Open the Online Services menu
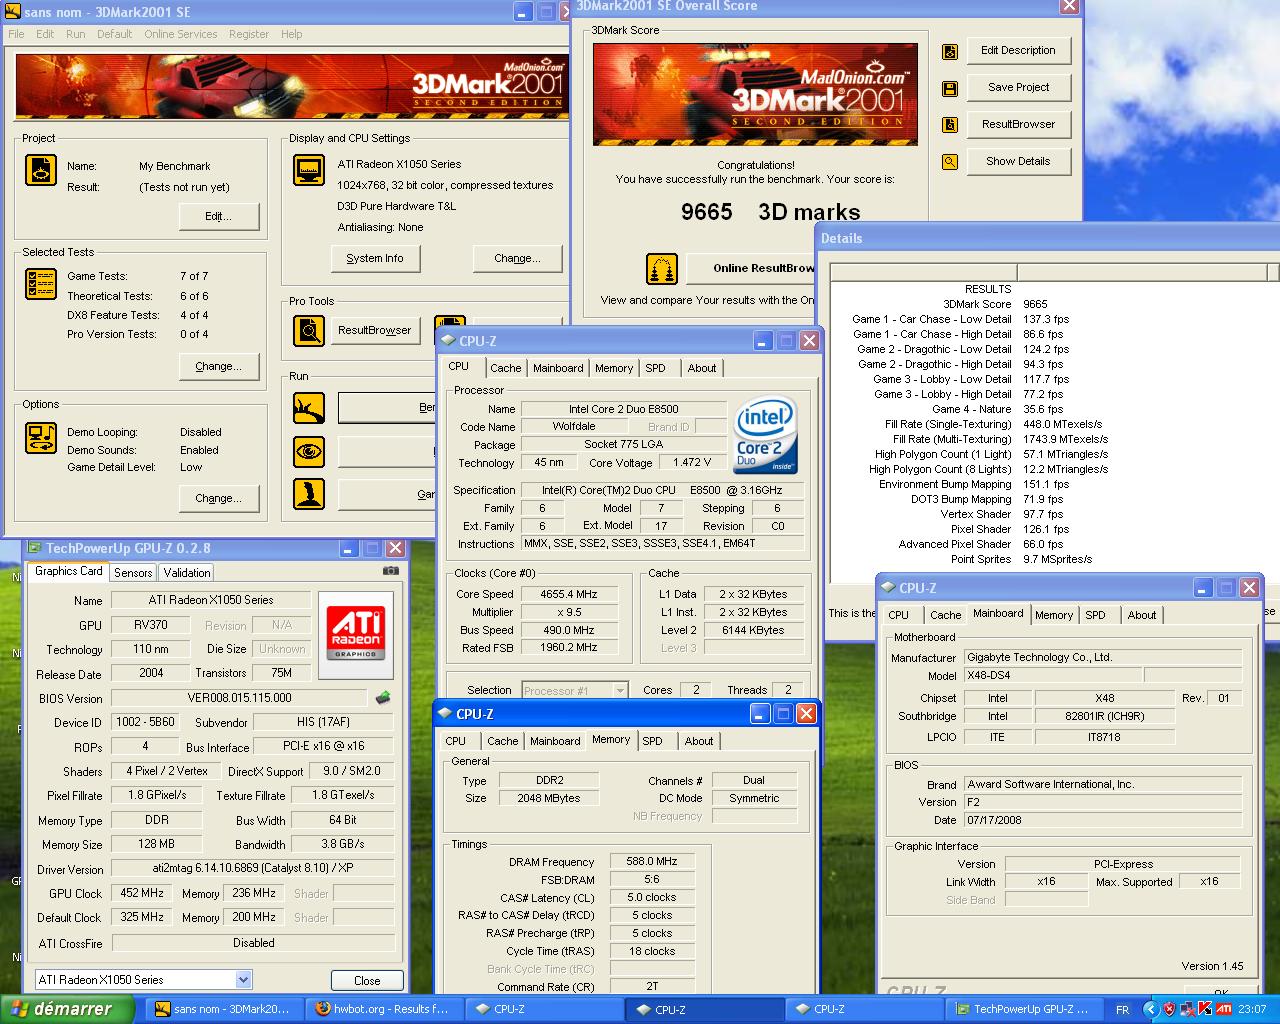 (181, 34)
